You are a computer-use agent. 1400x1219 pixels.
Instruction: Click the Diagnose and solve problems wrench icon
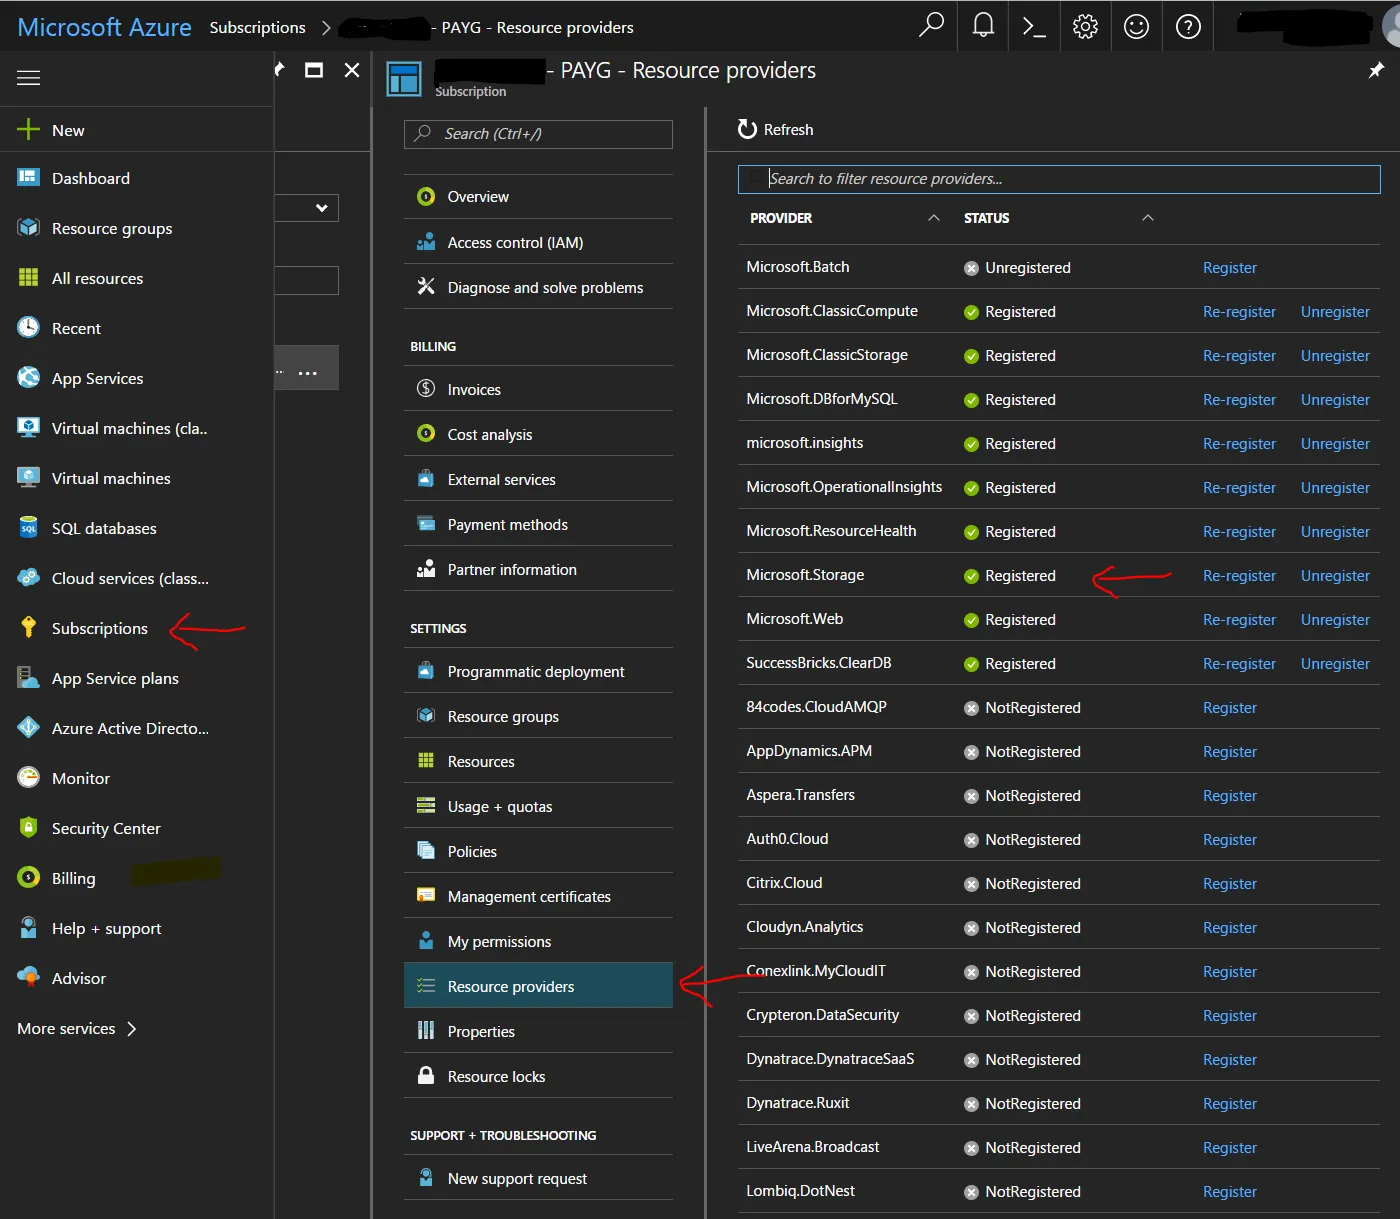[x=426, y=287]
